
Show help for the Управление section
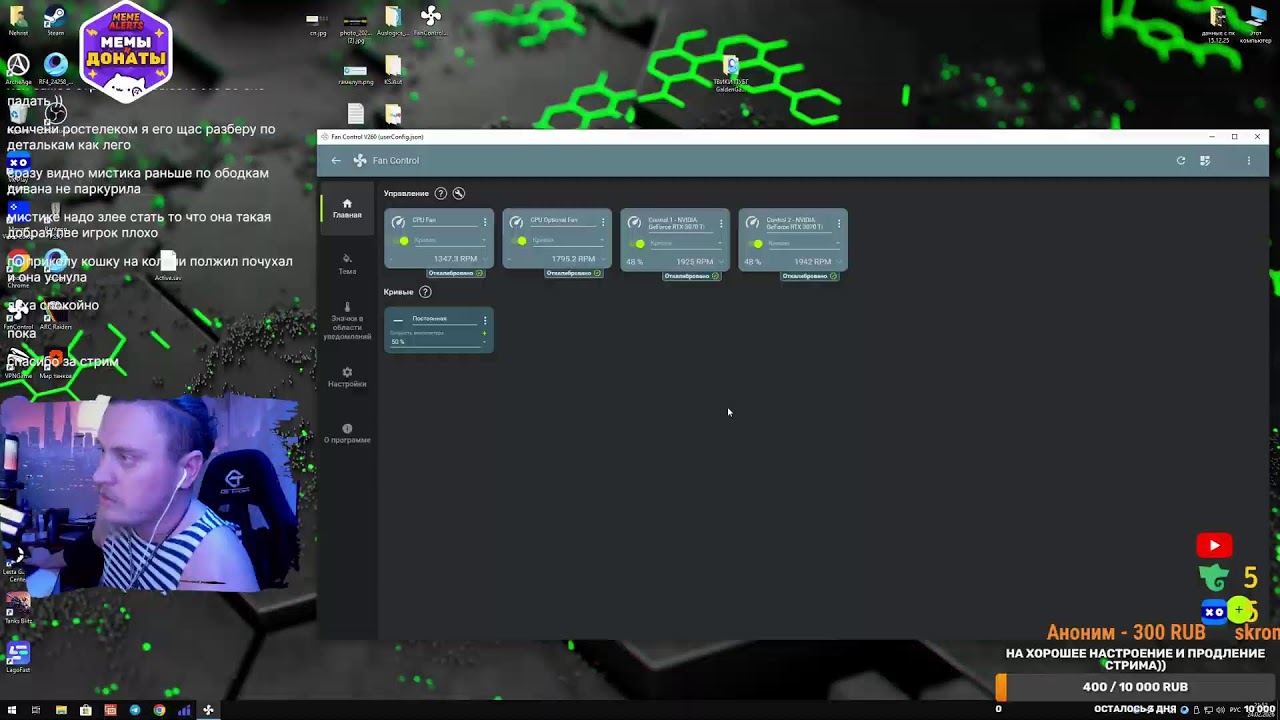(x=440, y=193)
